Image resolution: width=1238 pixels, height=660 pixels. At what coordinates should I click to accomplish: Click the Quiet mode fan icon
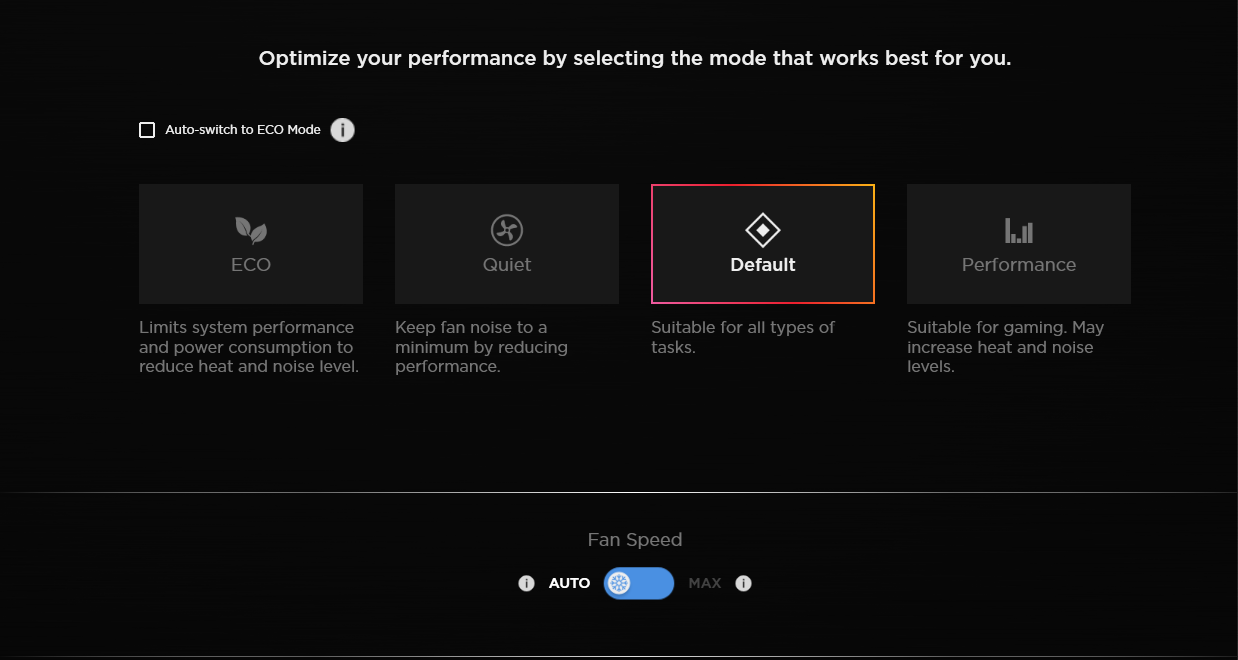point(507,231)
